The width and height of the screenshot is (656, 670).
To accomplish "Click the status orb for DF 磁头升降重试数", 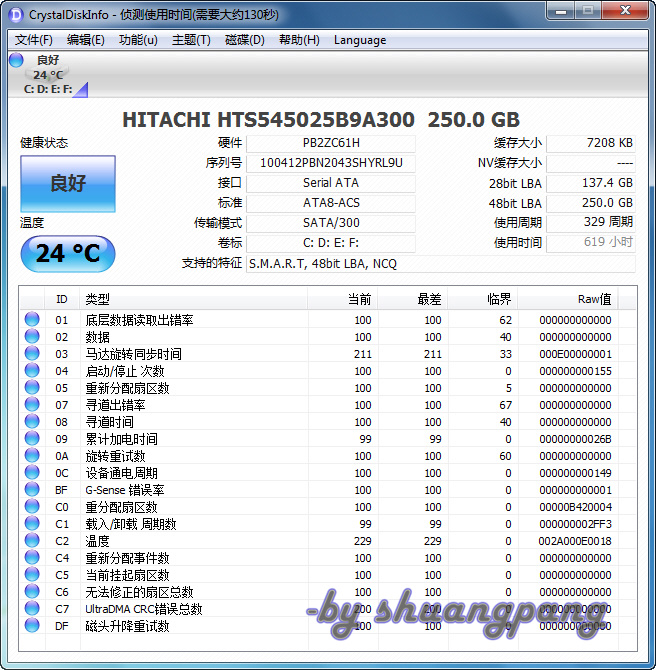I will (x=32, y=626).
